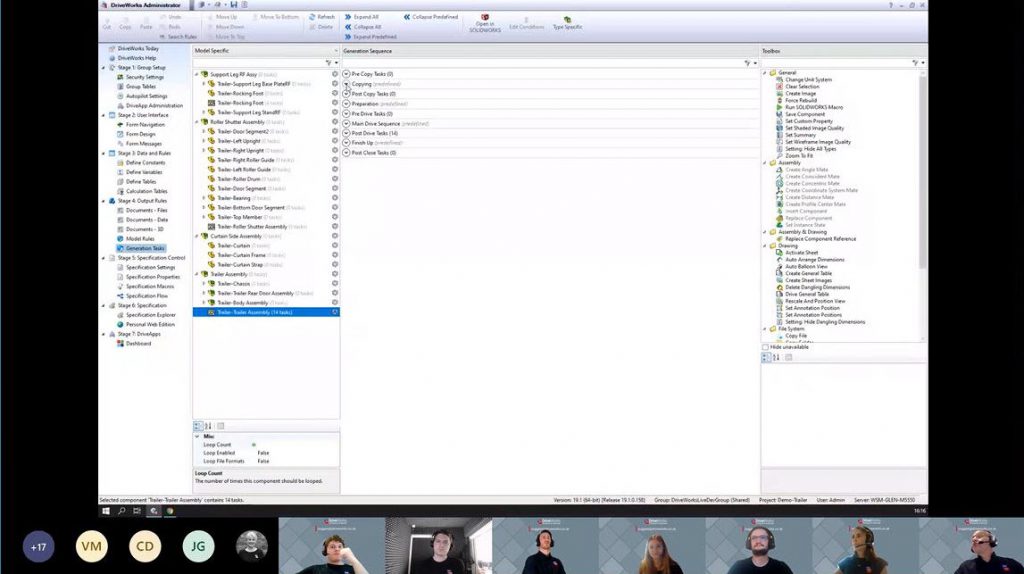Open the DriveWorks Help link
Screen dimensions: 1024x574
pos(136,58)
